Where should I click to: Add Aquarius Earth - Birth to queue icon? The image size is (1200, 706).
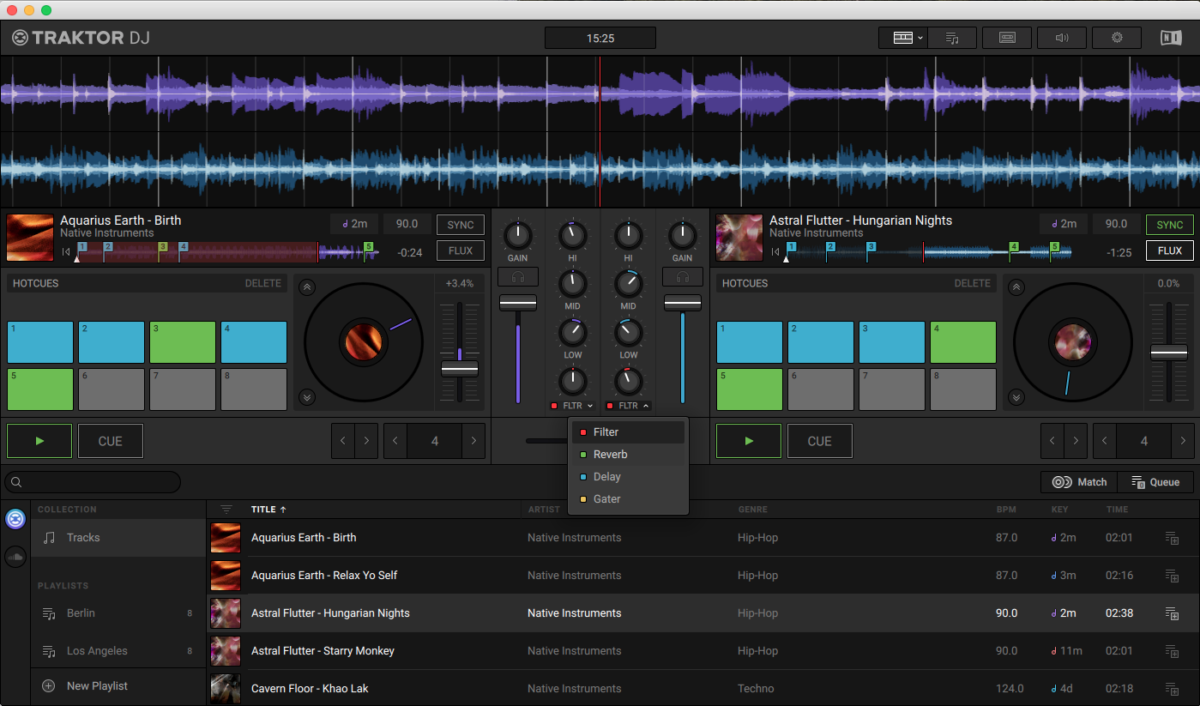(x=1172, y=538)
